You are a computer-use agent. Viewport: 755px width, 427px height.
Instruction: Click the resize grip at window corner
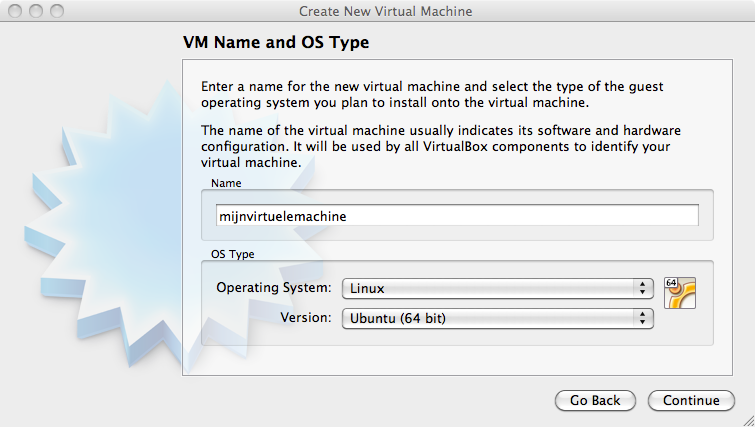(748, 421)
